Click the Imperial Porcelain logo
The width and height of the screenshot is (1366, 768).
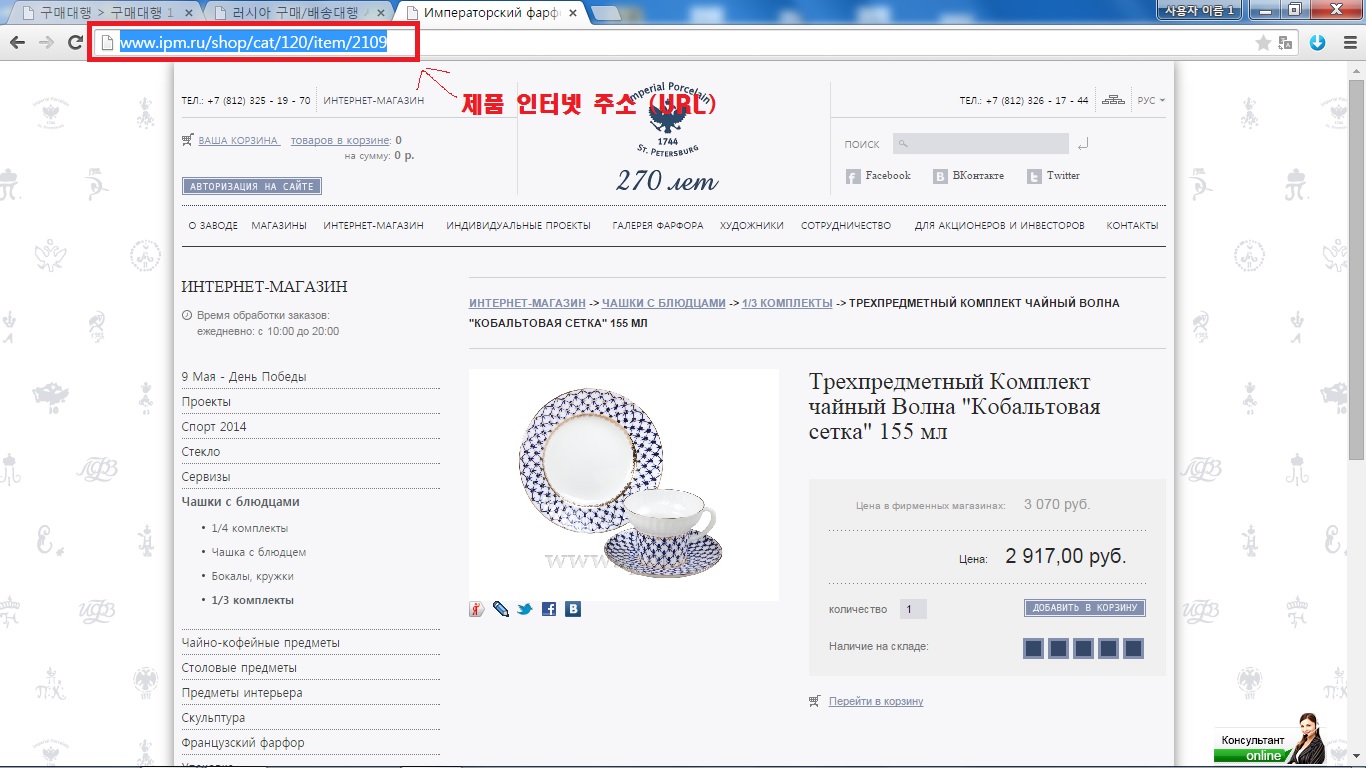tap(667, 121)
